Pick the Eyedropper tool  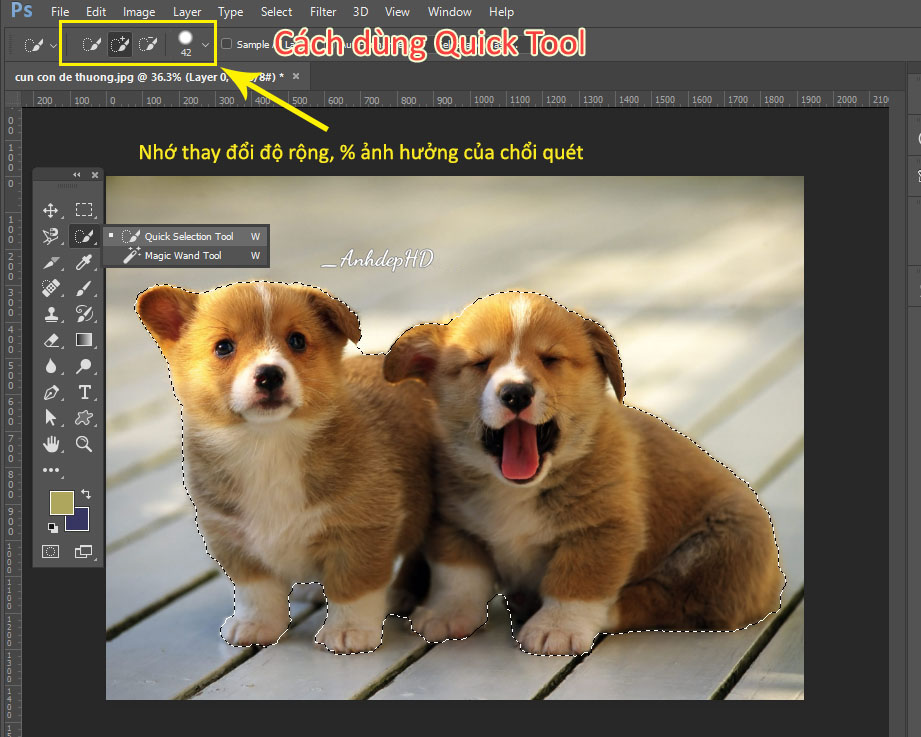click(84, 262)
